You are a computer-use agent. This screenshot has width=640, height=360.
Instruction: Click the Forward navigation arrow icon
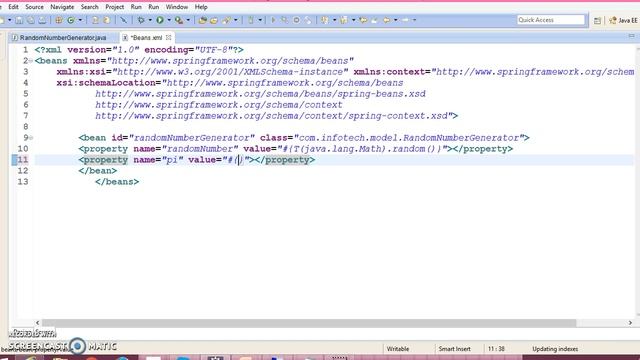(405, 20)
